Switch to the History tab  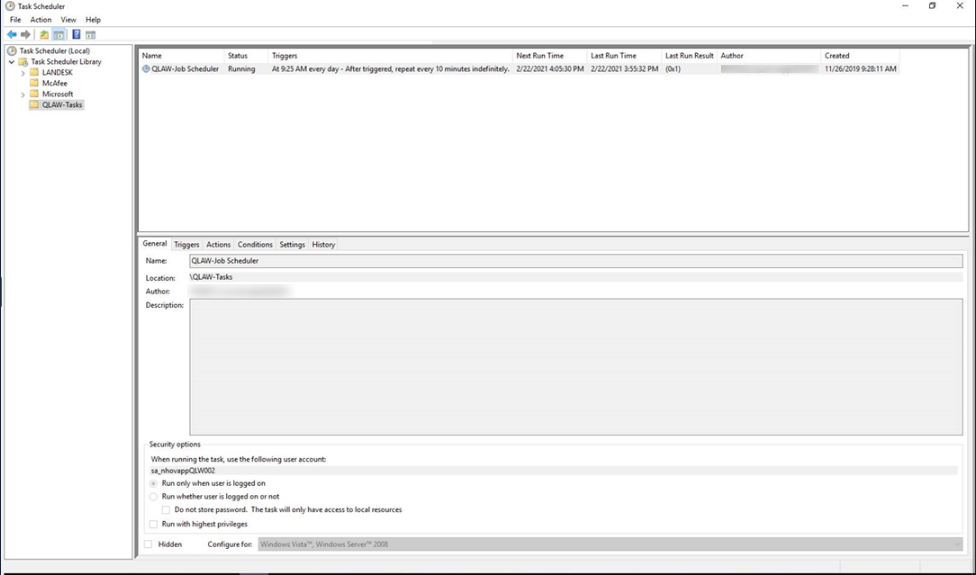(324, 245)
